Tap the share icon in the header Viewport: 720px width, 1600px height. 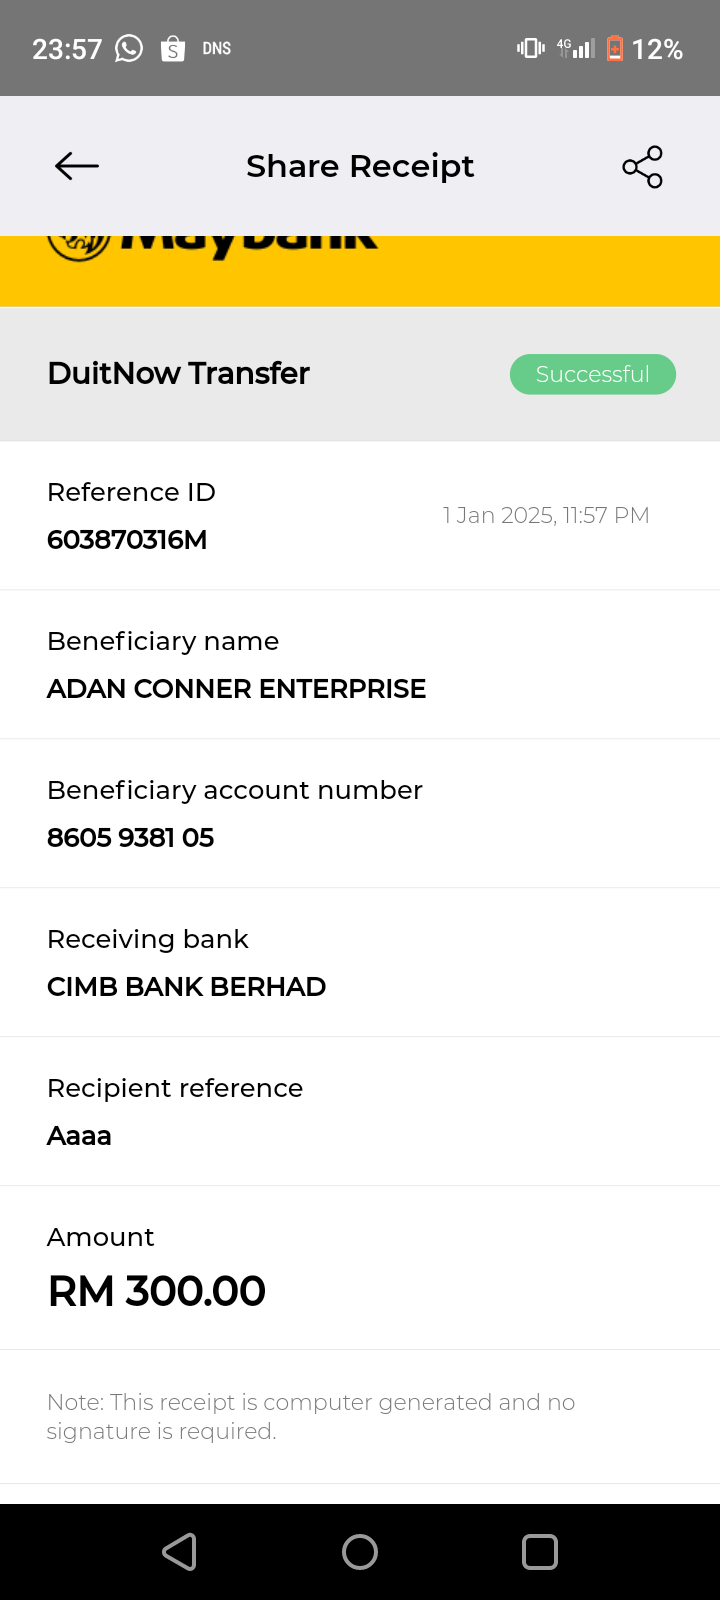642,166
